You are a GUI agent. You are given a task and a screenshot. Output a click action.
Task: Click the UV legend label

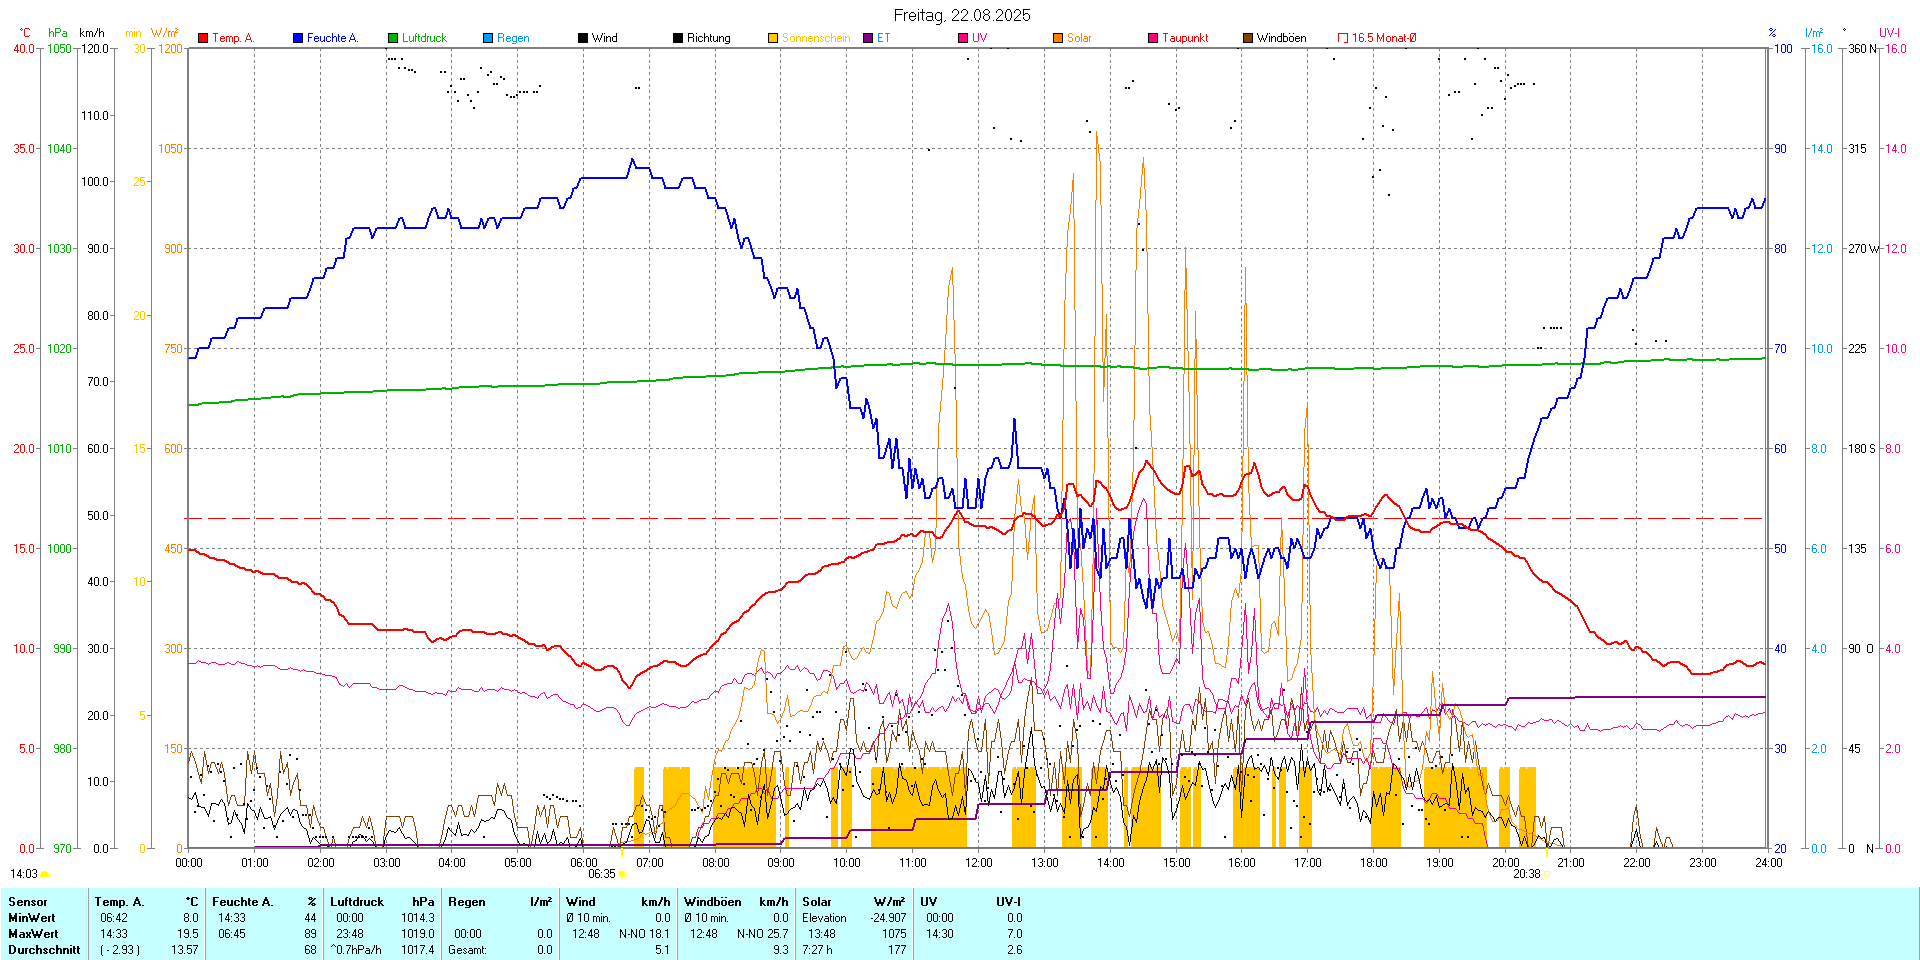click(x=979, y=38)
